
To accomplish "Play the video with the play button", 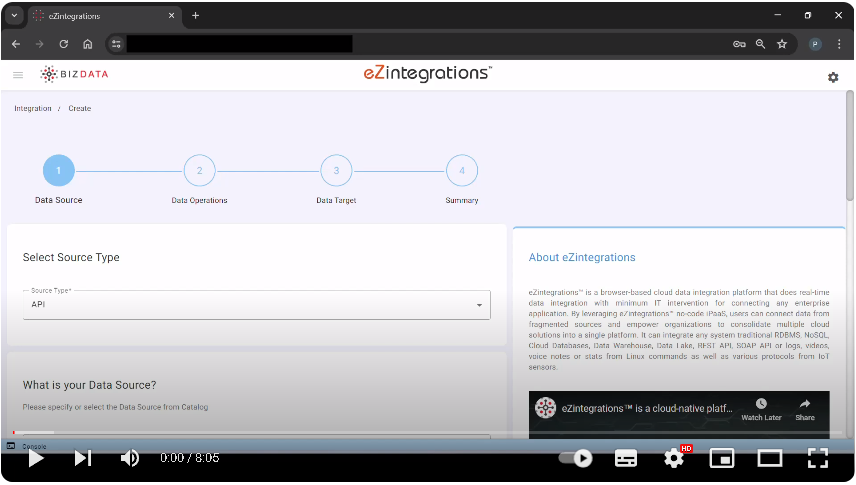I will pyautogui.click(x=36, y=458).
